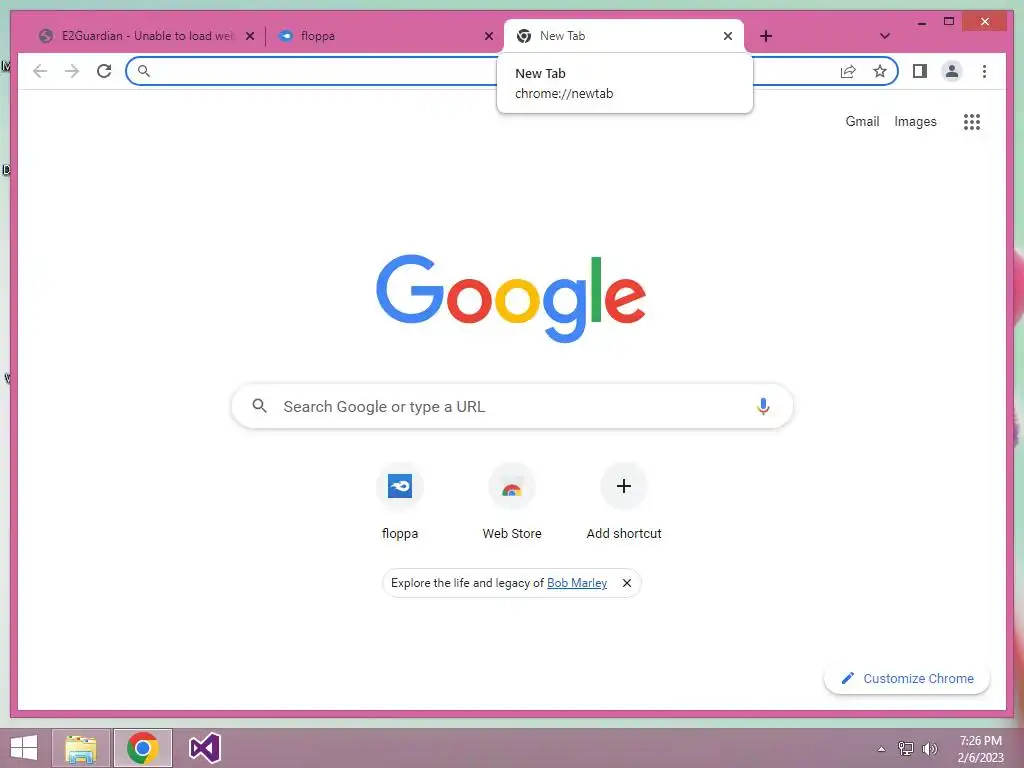Share this page icon in address bar
The height and width of the screenshot is (768, 1024).
(848, 71)
